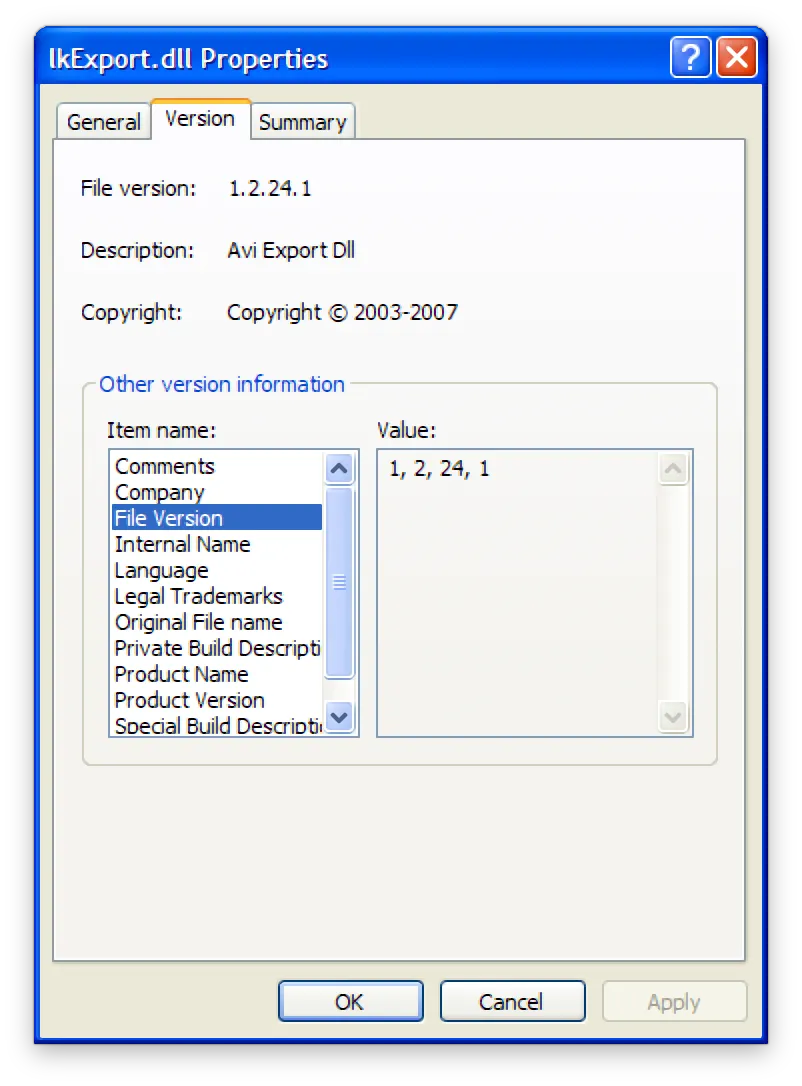Close the lkExport.dll Properties dialog

pyautogui.click(x=737, y=57)
